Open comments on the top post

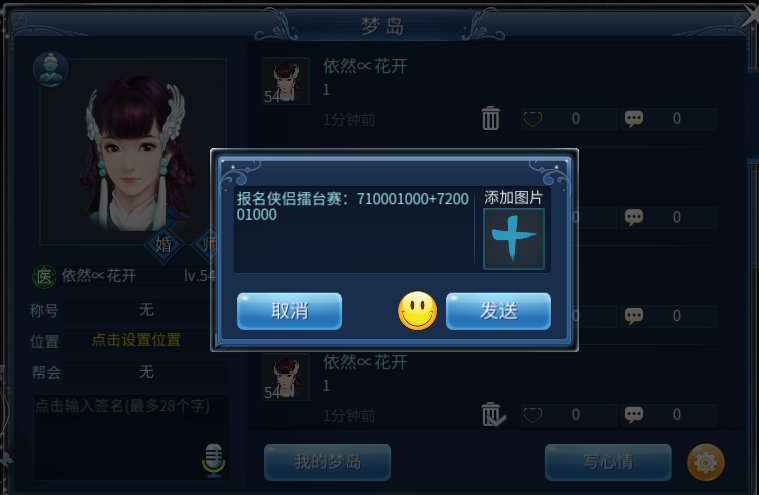coord(634,119)
